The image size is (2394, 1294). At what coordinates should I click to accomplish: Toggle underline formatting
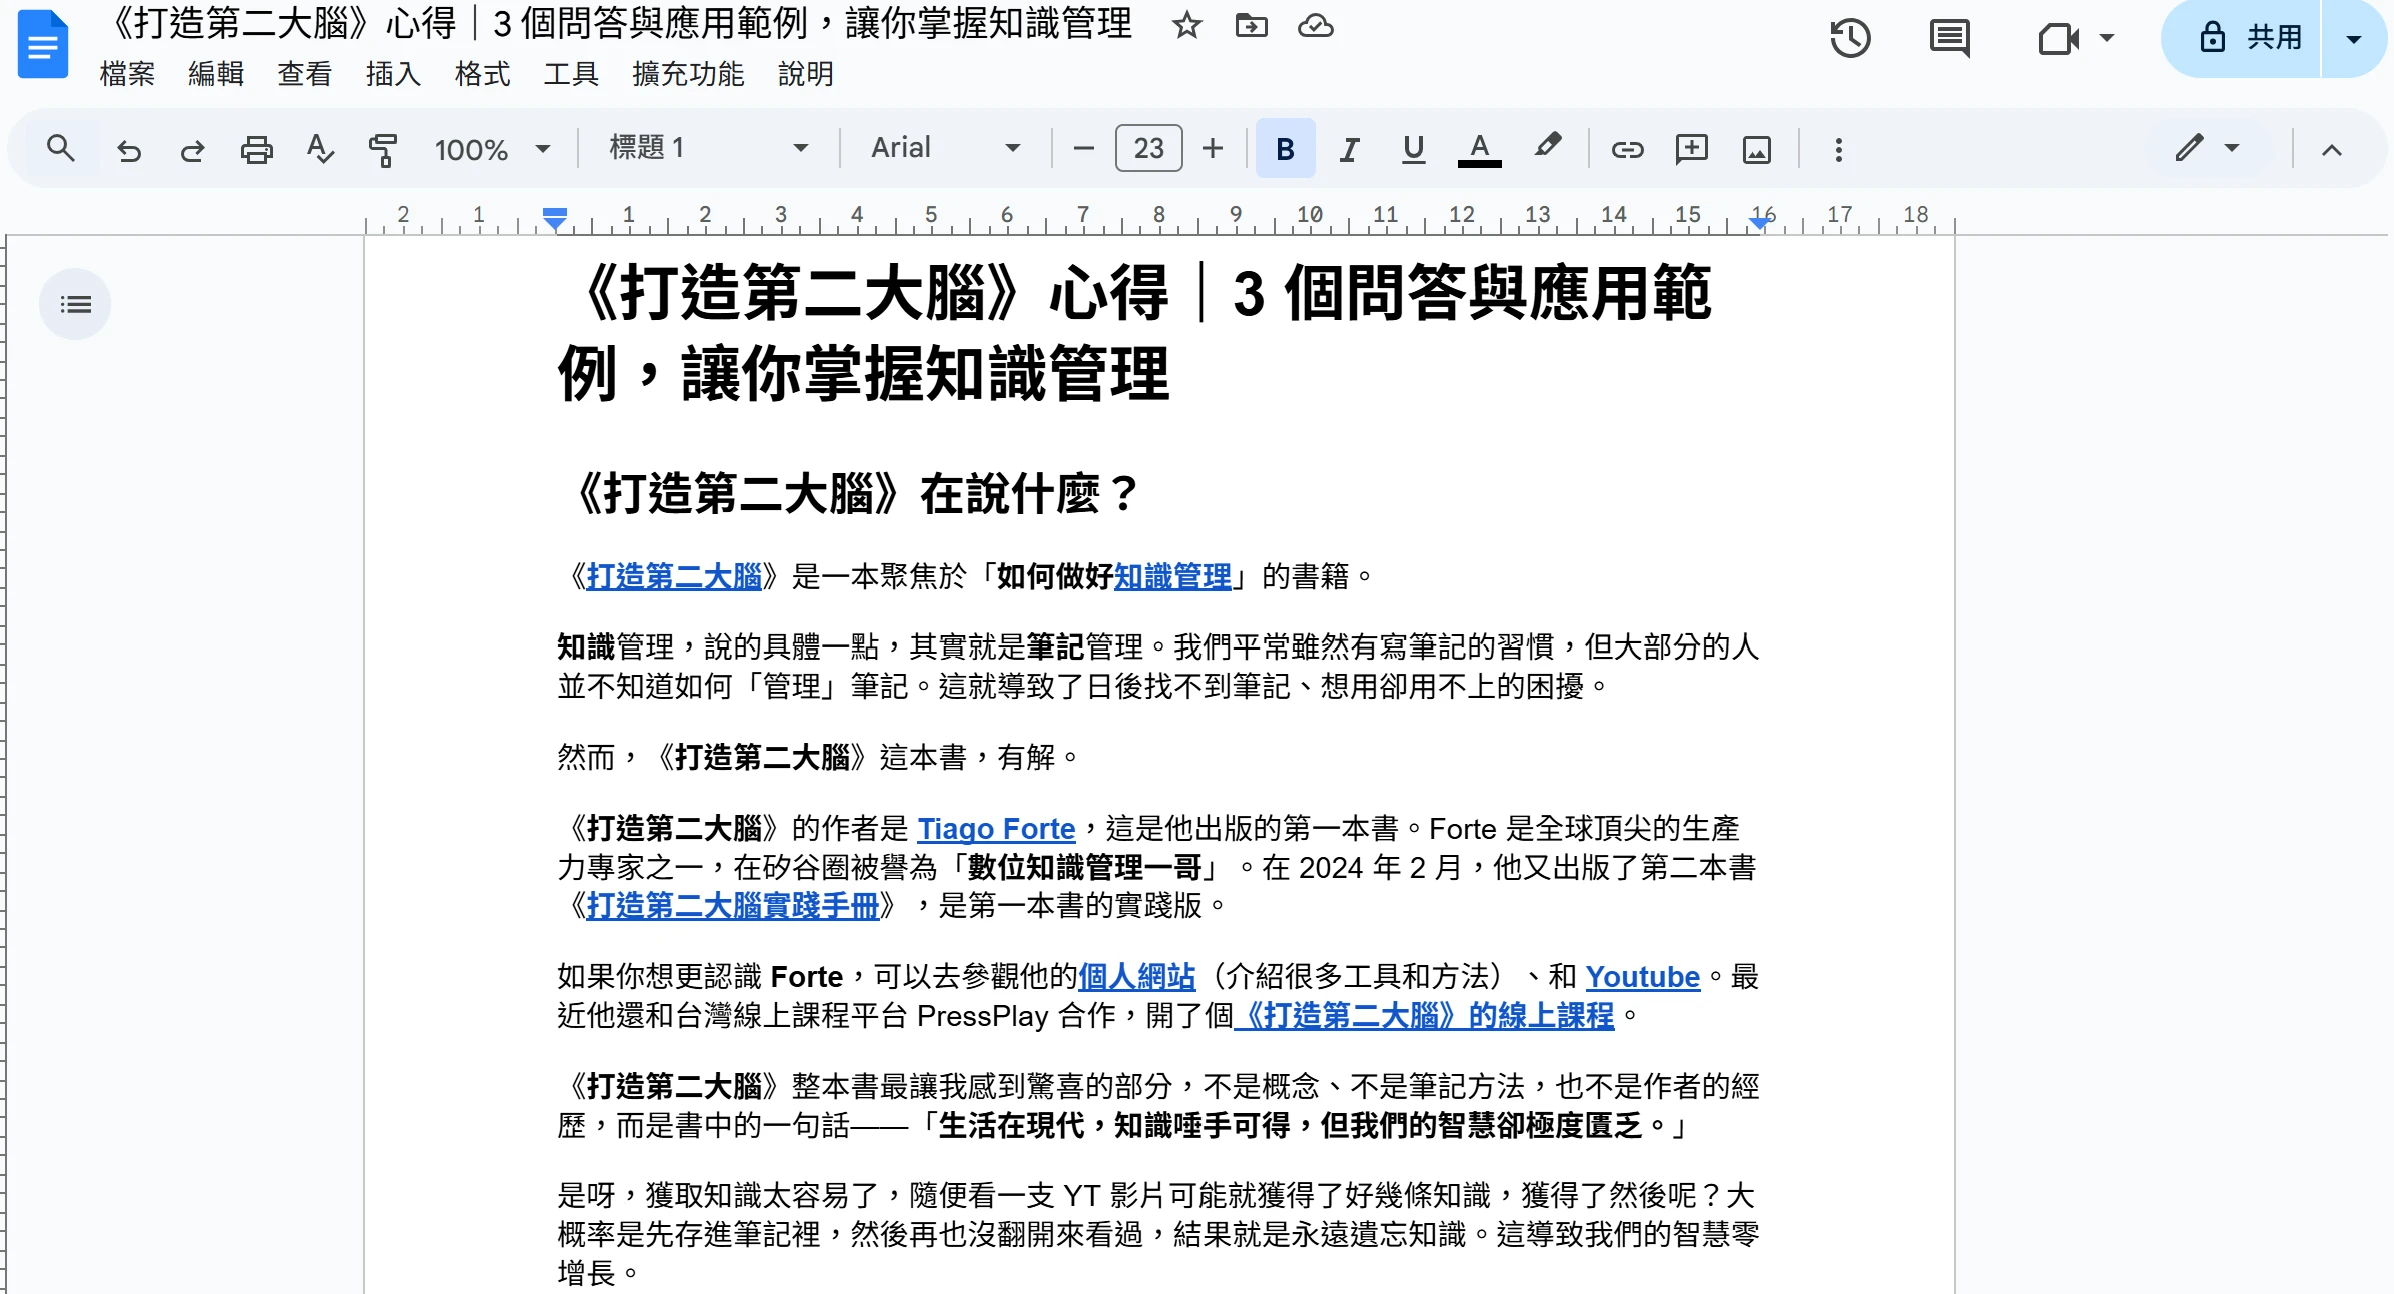click(1413, 150)
